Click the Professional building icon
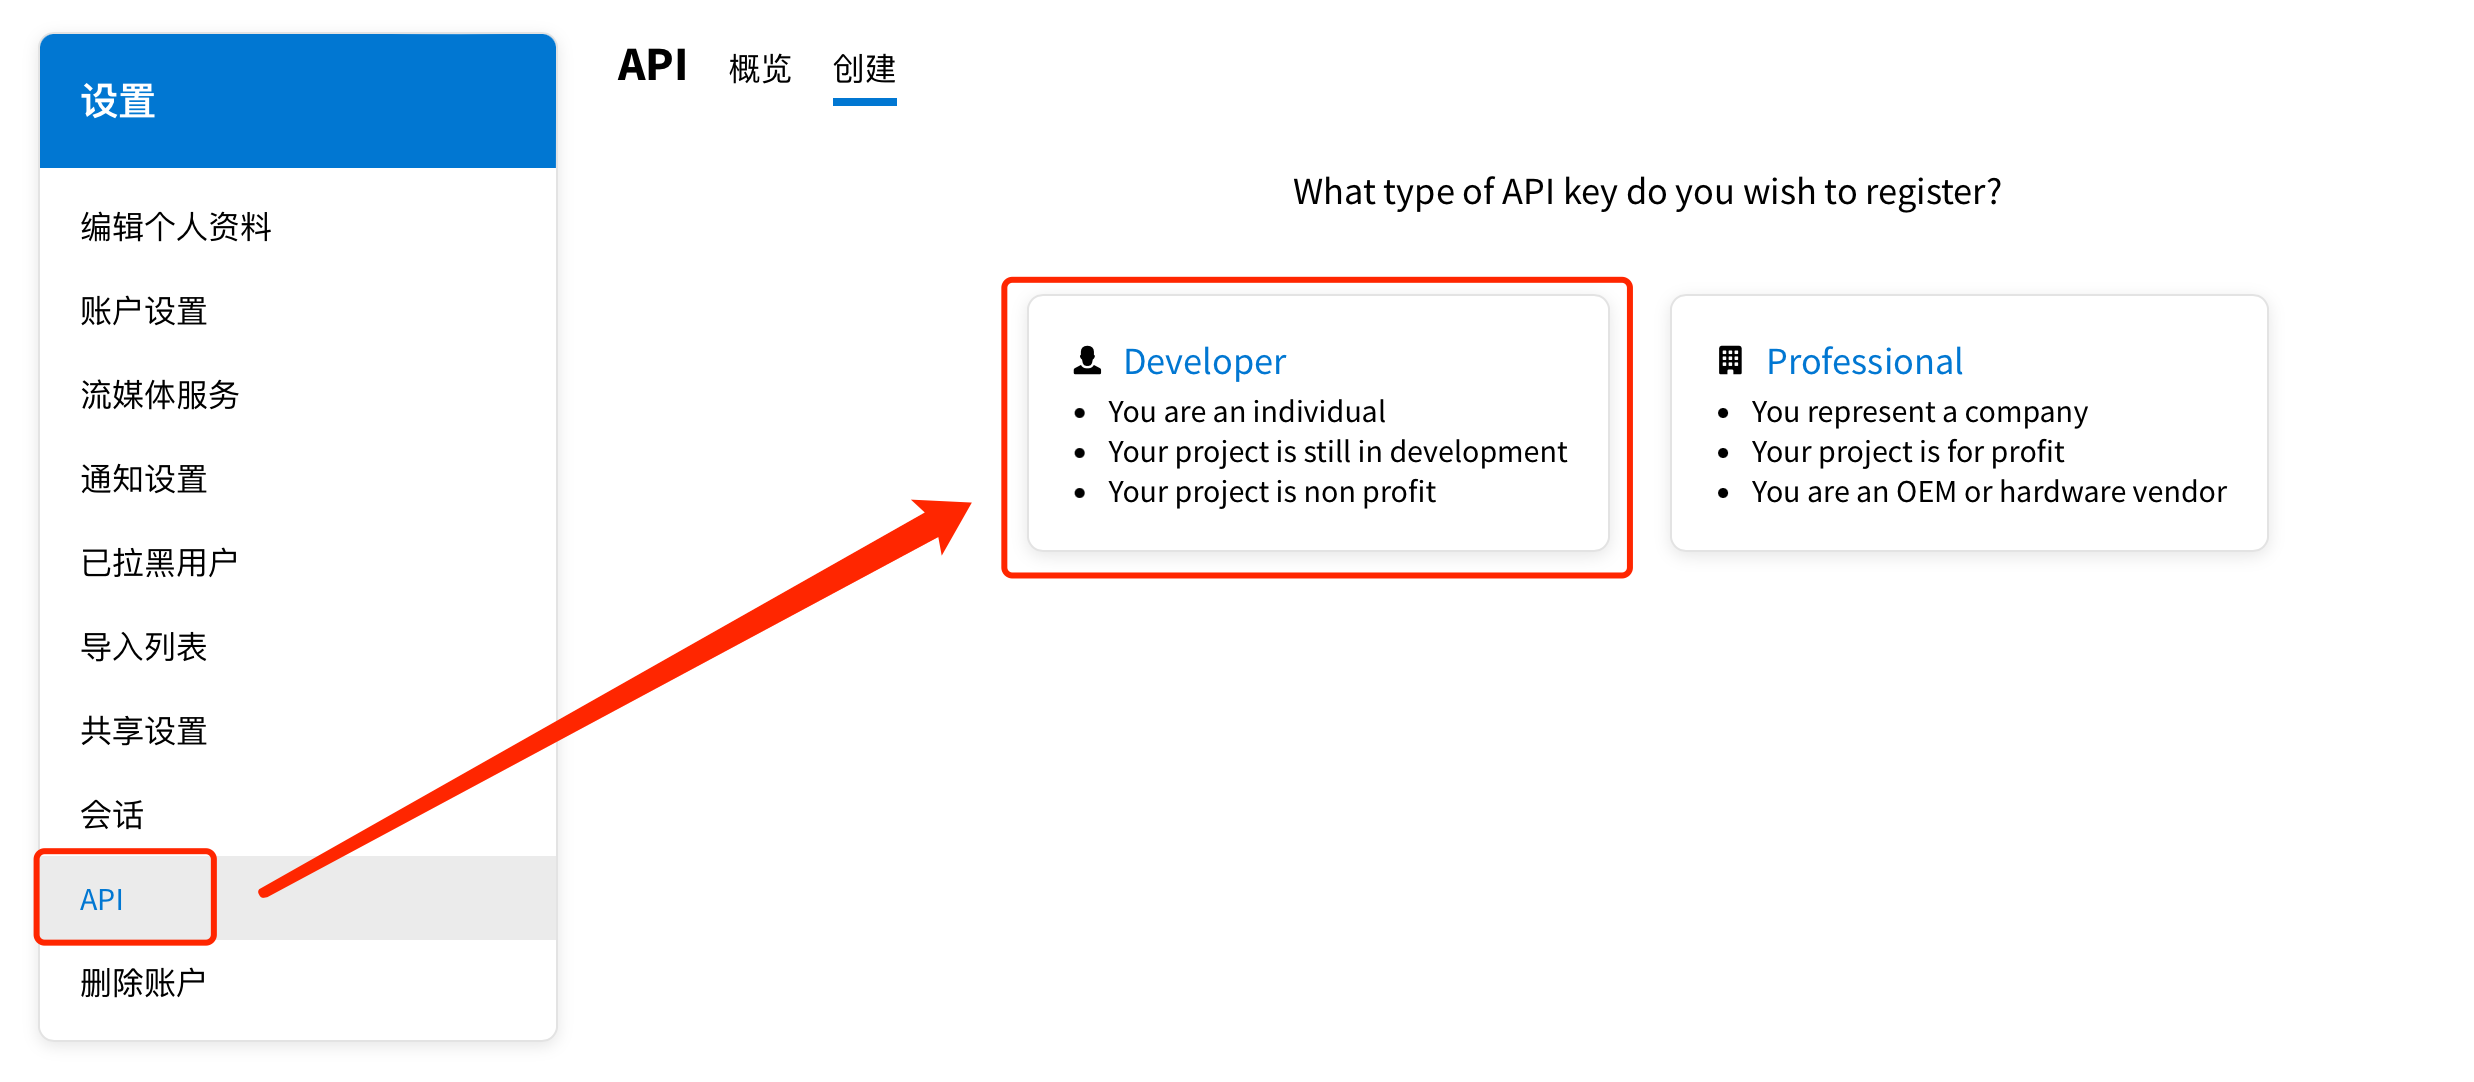 1729,360
